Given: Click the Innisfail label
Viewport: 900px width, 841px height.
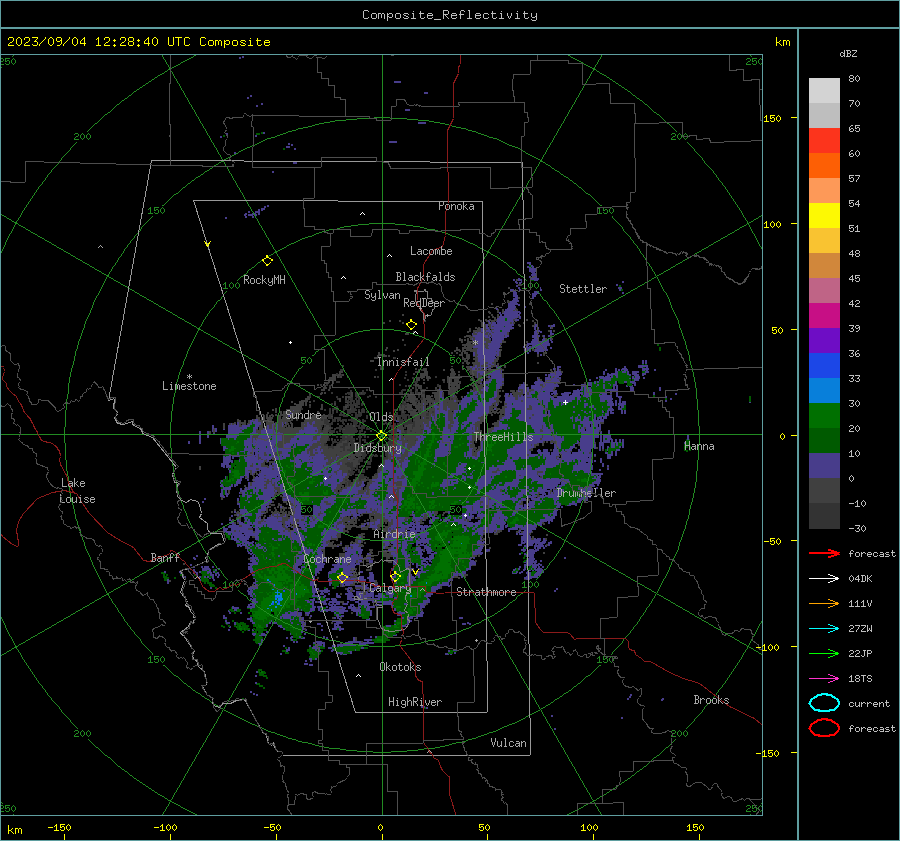Looking at the screenshot, I should (403, 362).
